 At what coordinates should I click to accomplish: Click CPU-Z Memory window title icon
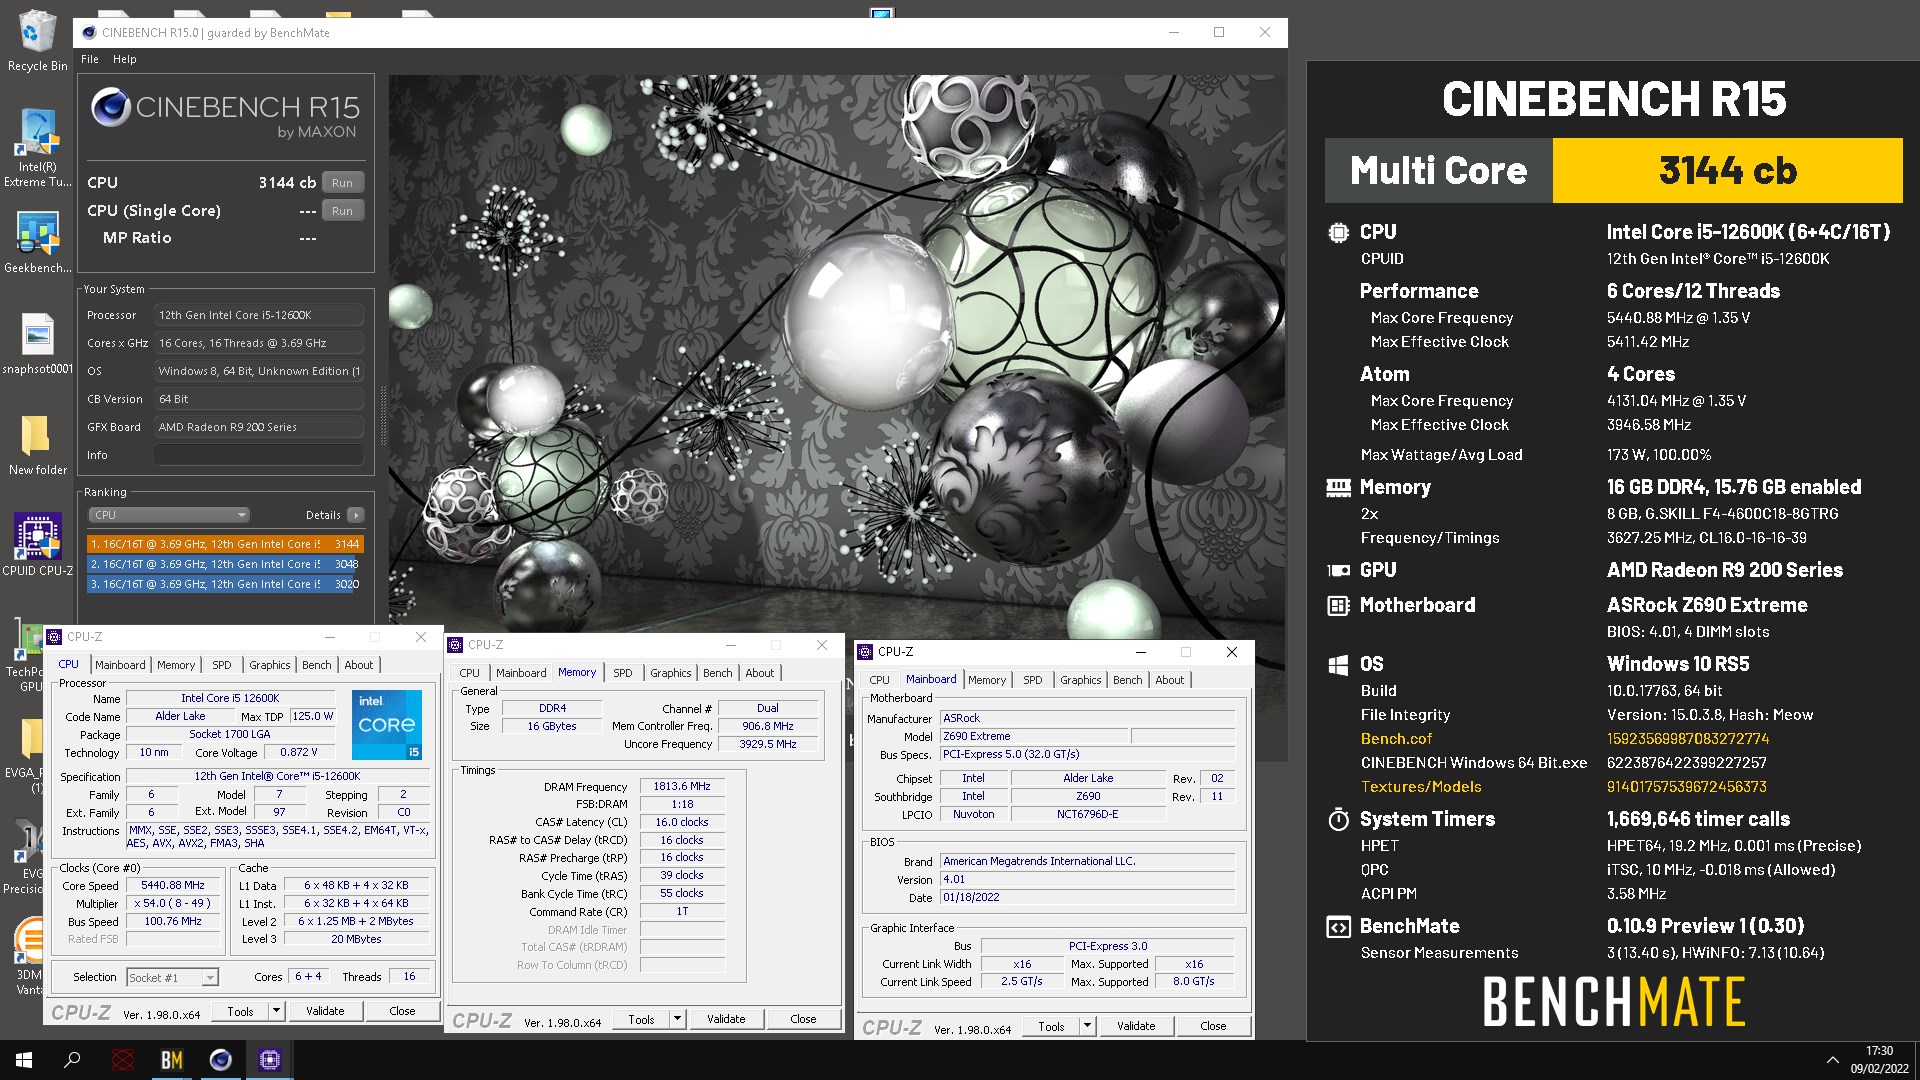(456, 645)
